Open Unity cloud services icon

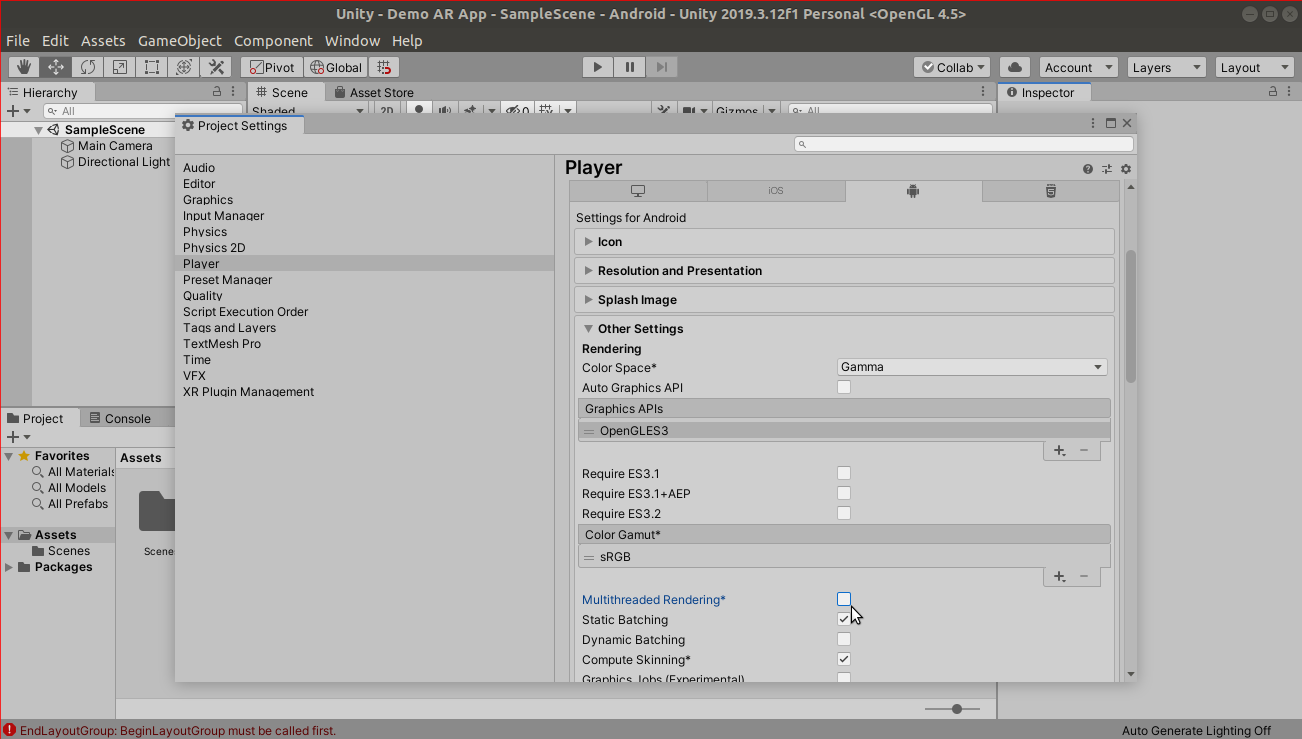[1015, 67]
